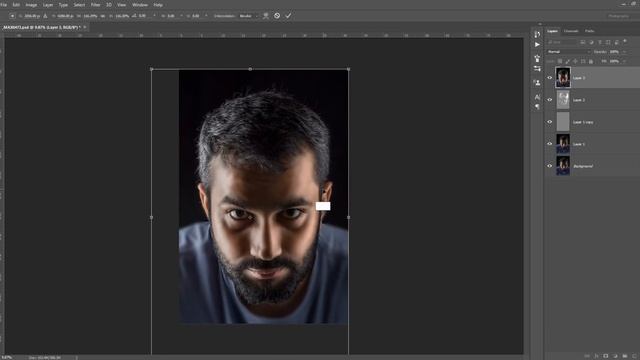
Task: Open the Fill slider dropdown arrow
Action: [x=625, y=61]
